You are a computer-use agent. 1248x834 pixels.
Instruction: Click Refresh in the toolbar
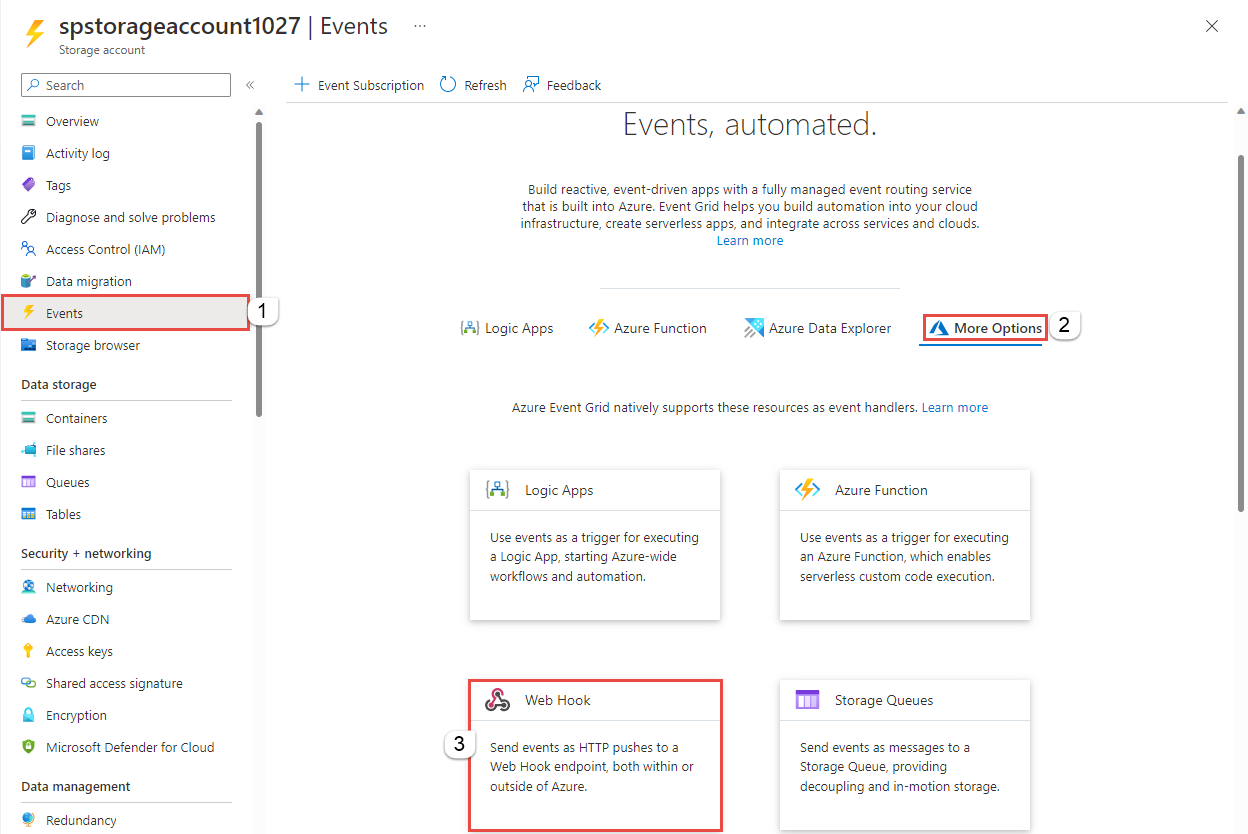[x=473, y=85]
